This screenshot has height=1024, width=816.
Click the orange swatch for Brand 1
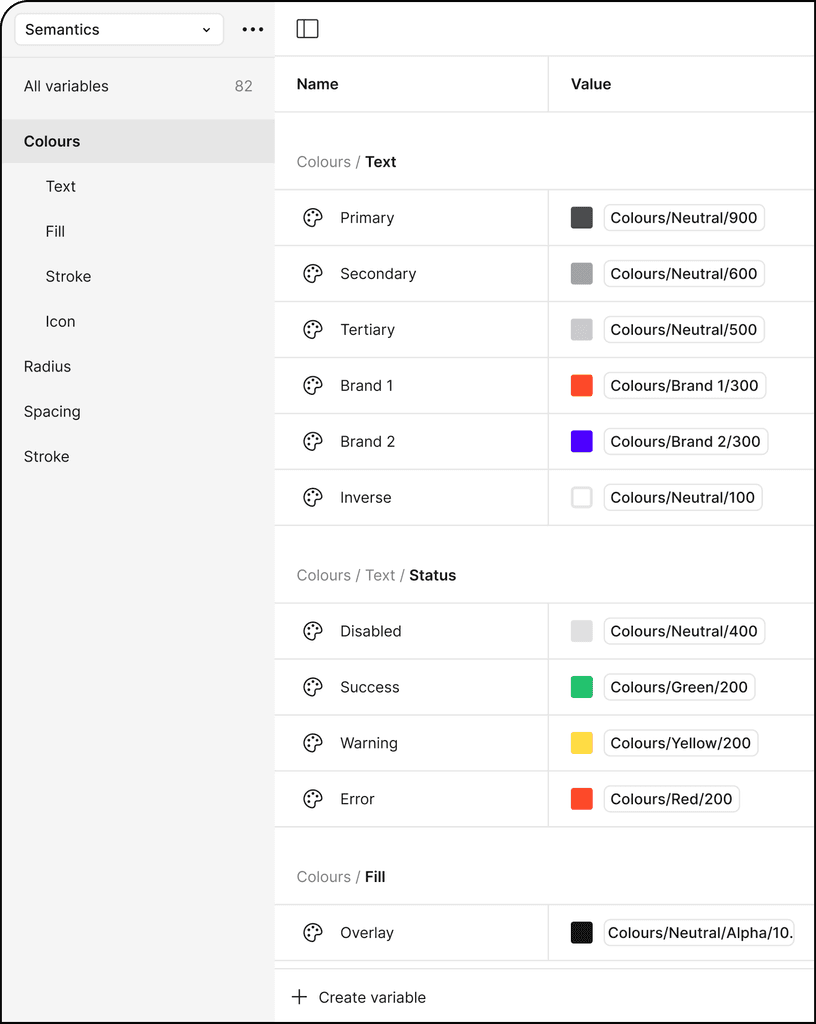(581, 385)
